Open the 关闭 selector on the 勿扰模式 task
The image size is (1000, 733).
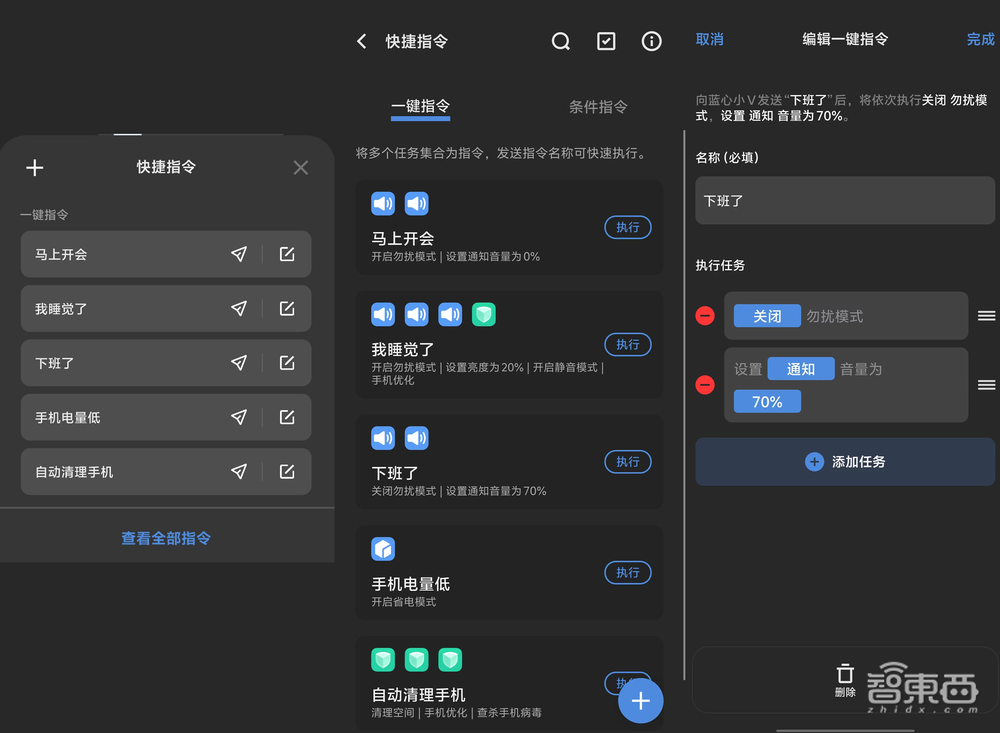point(767,315)
